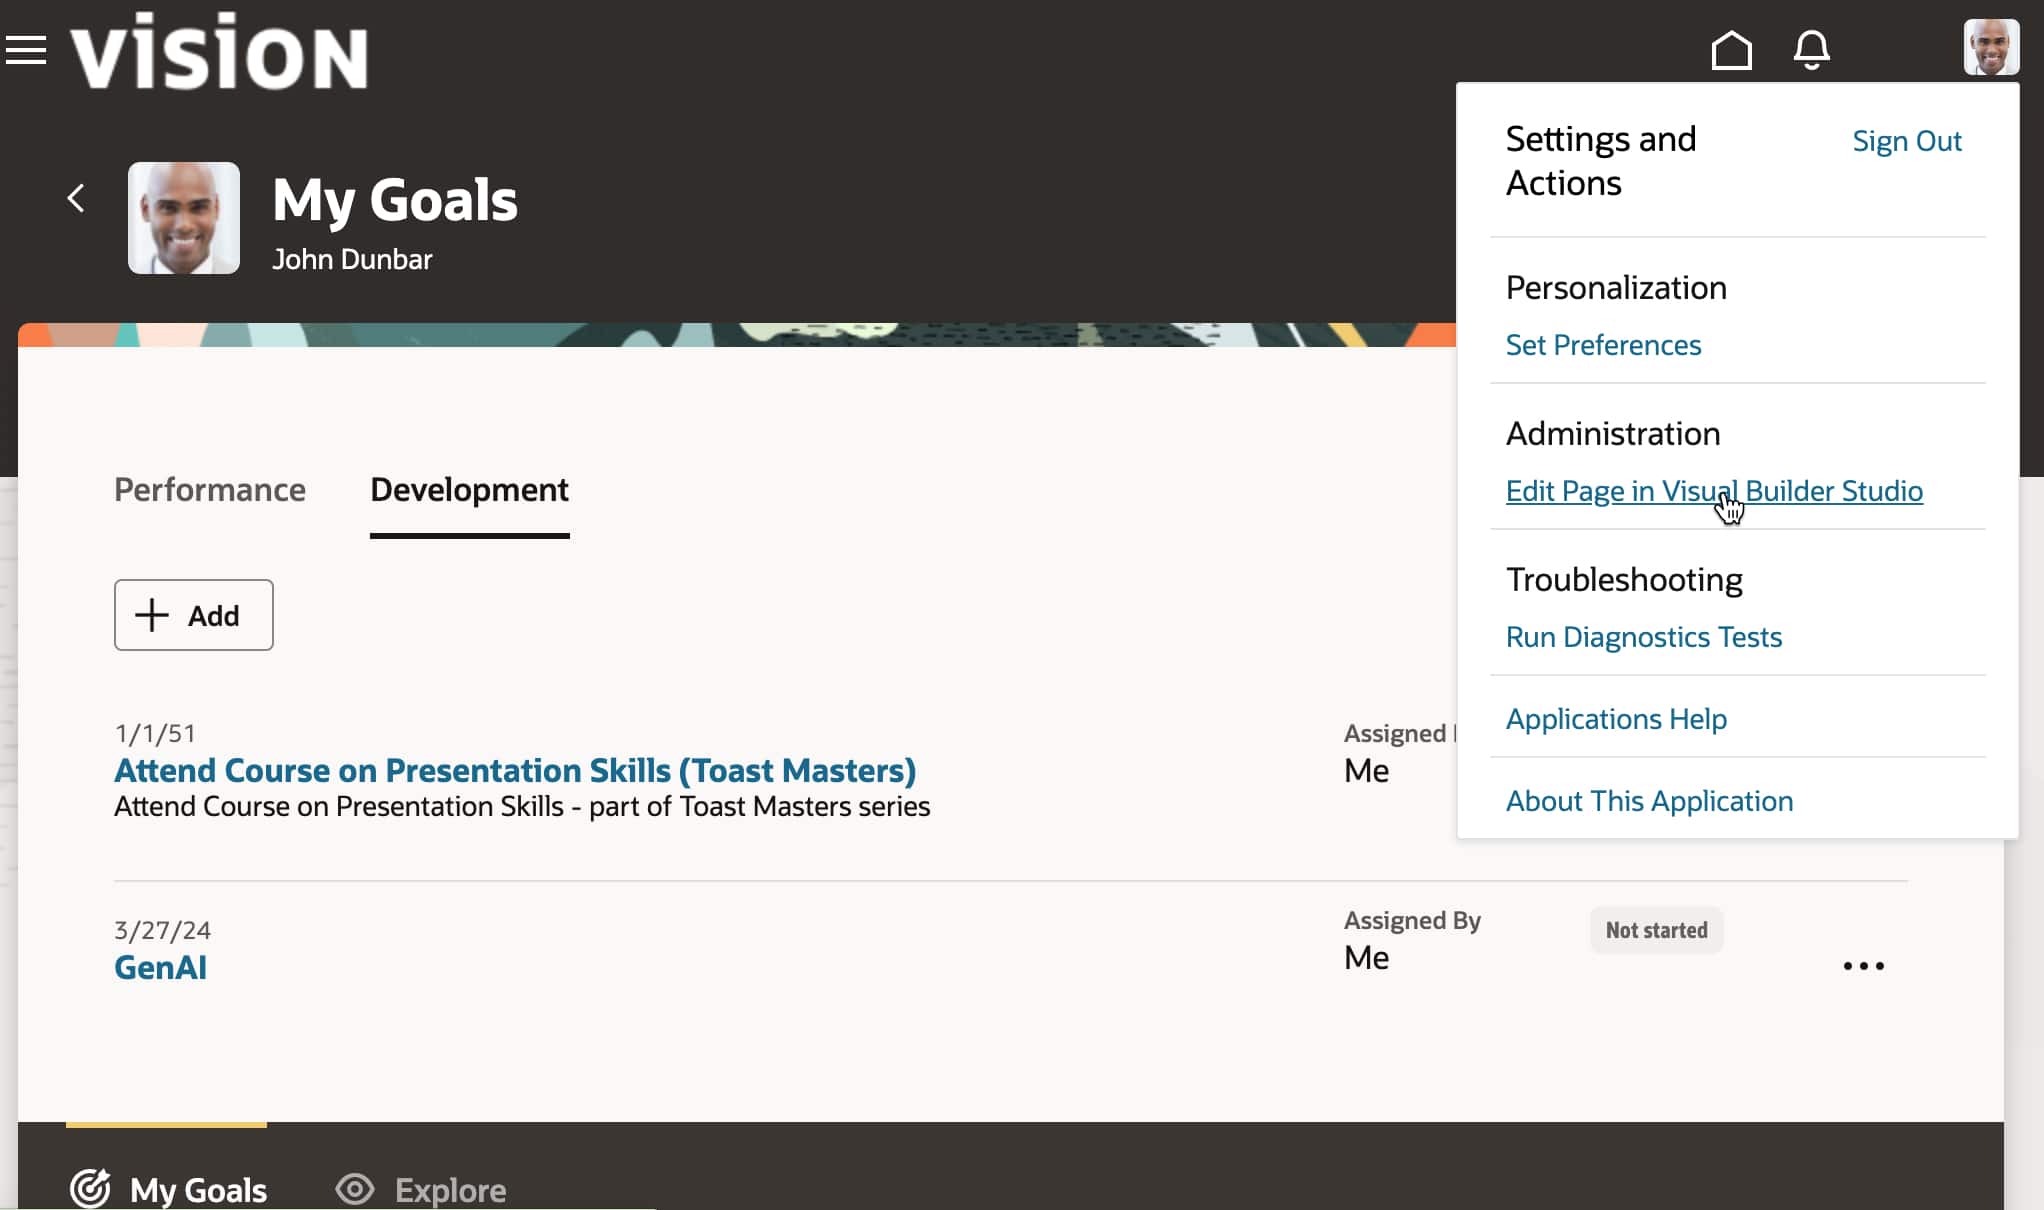Click the home icon in the header
2044x1210 pixels.
pos(1732,50)
